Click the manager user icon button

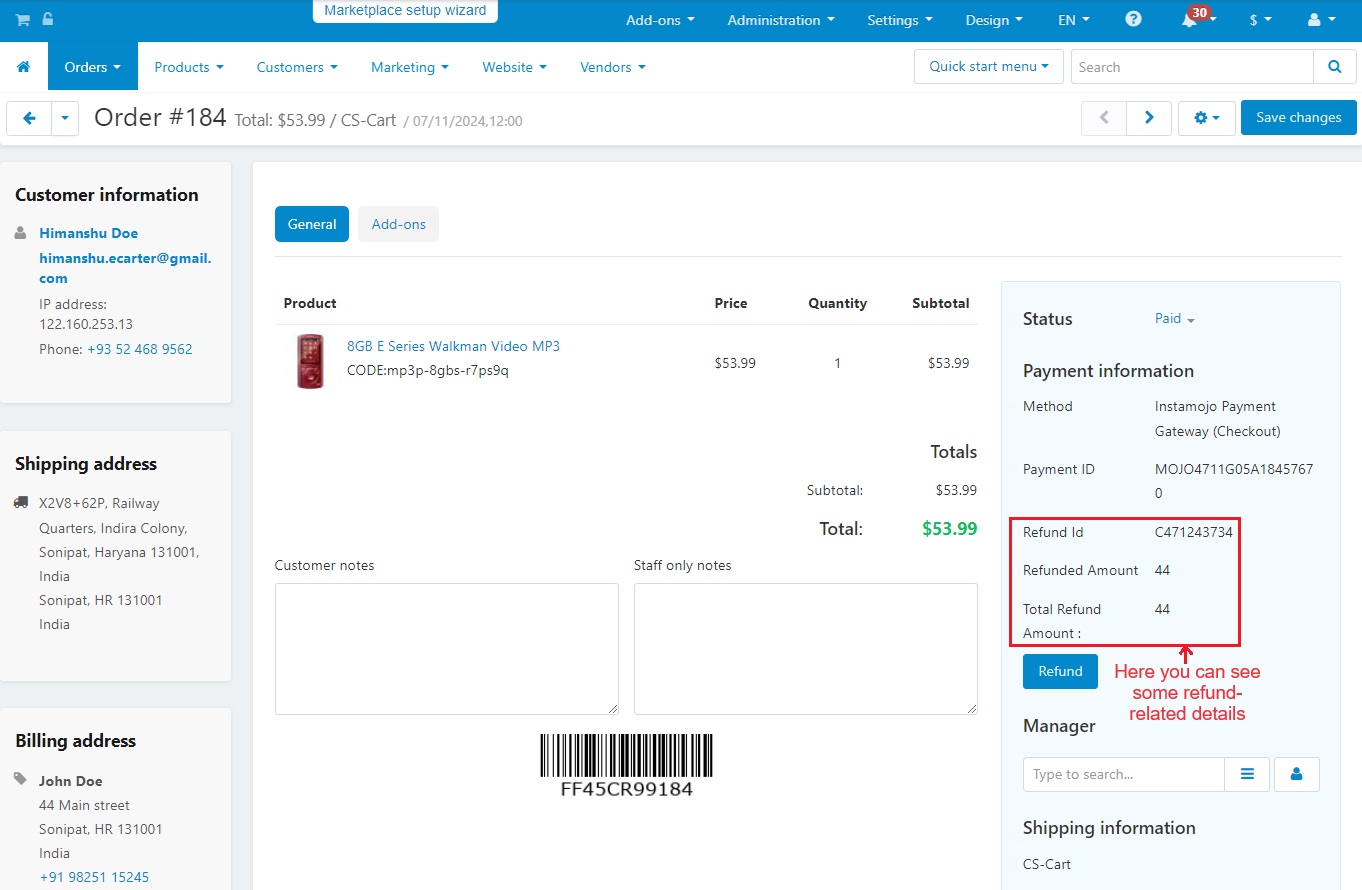coord(1297,774)
